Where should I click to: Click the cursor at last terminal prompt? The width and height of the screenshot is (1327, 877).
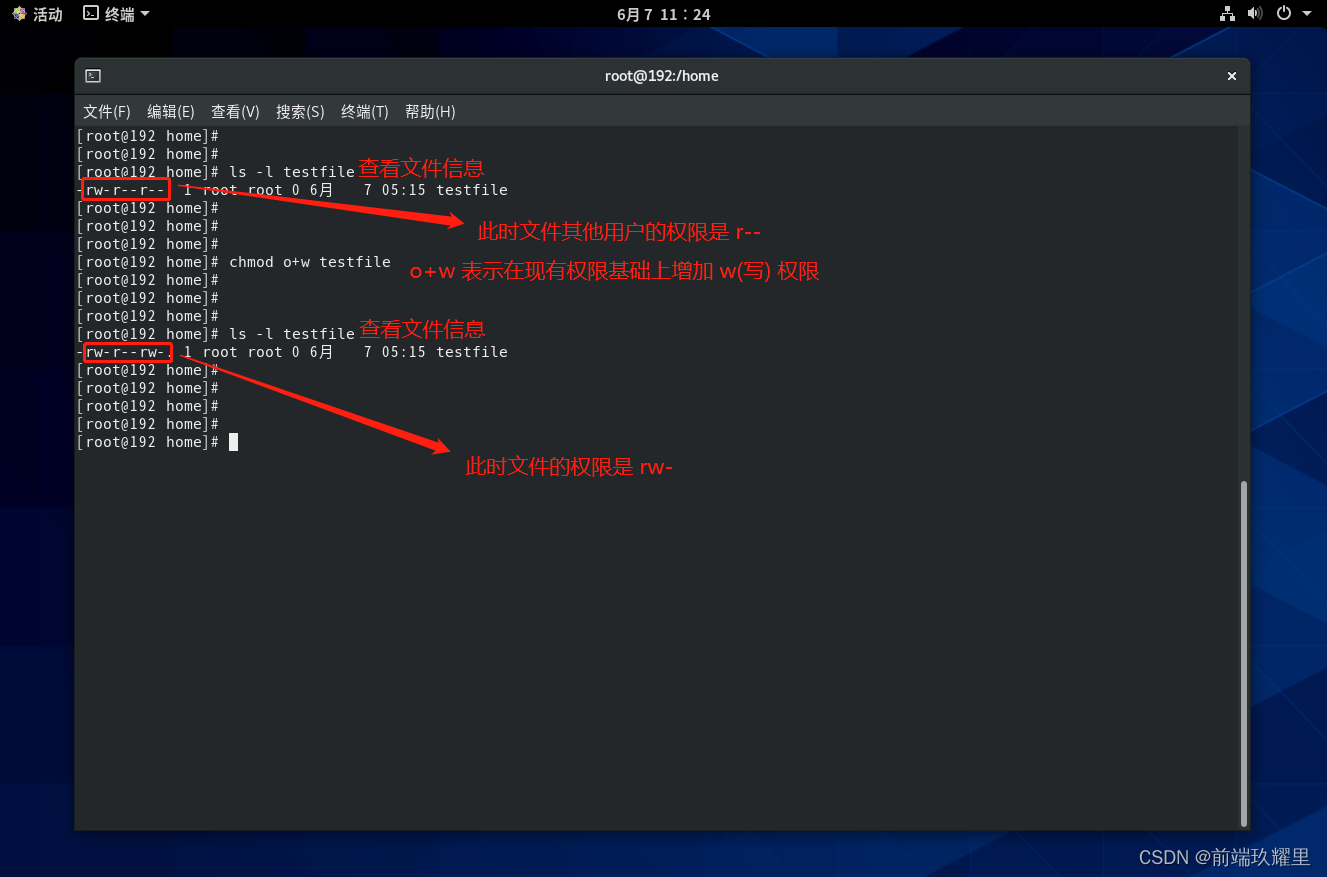pos(233,442)
